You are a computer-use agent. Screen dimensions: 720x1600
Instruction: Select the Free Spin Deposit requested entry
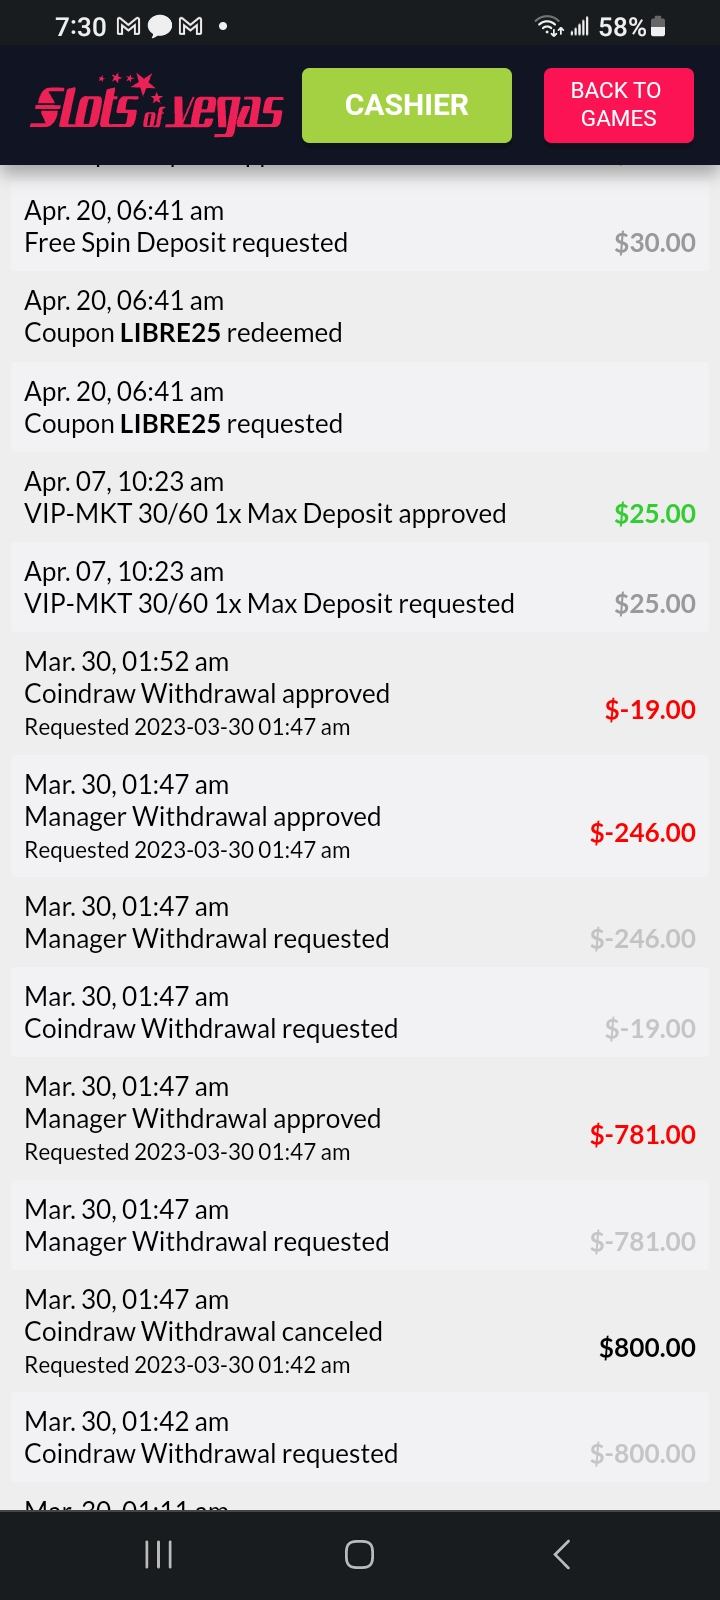360,227
